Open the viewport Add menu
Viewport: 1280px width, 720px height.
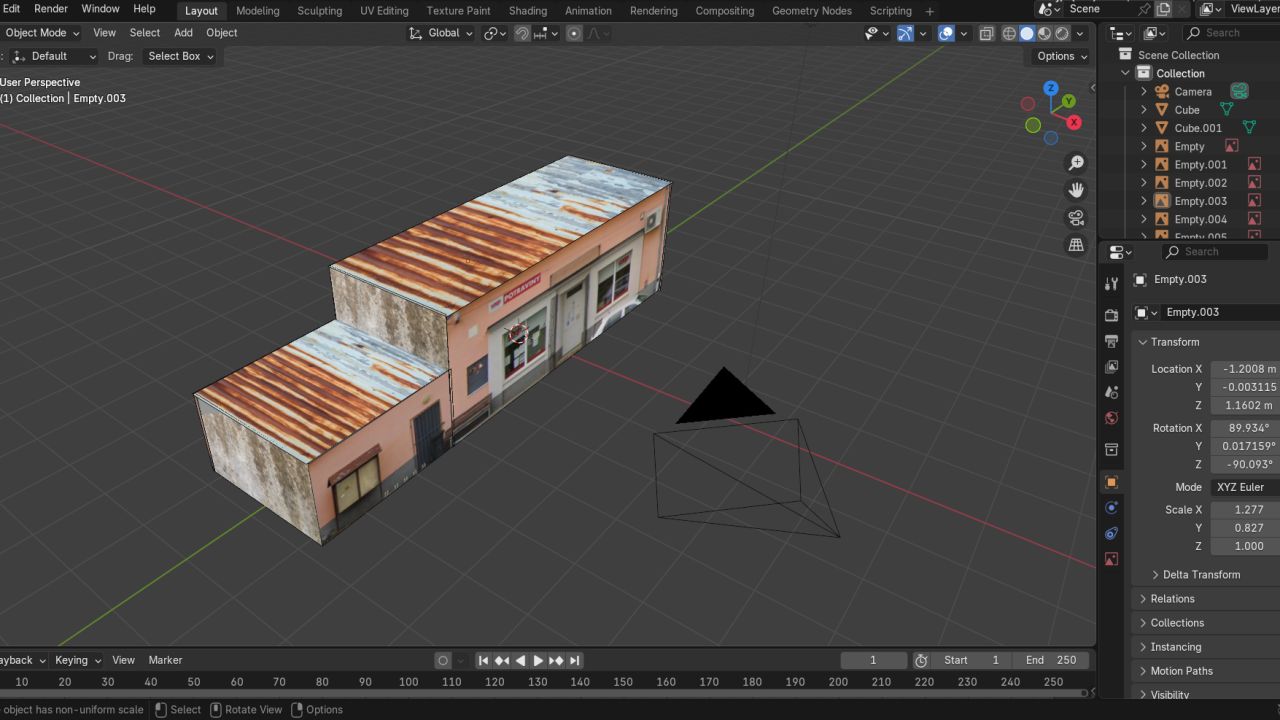183,33
